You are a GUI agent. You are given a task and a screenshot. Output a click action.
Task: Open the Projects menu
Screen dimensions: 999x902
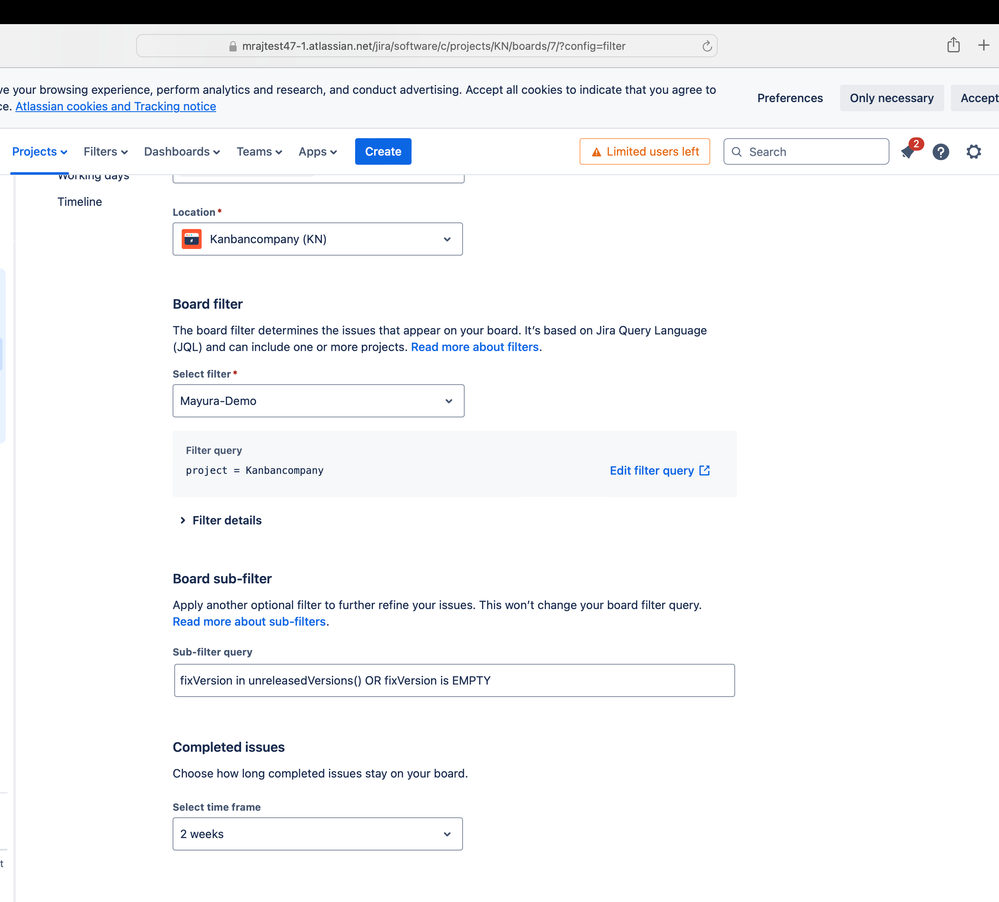coord(40,152)
